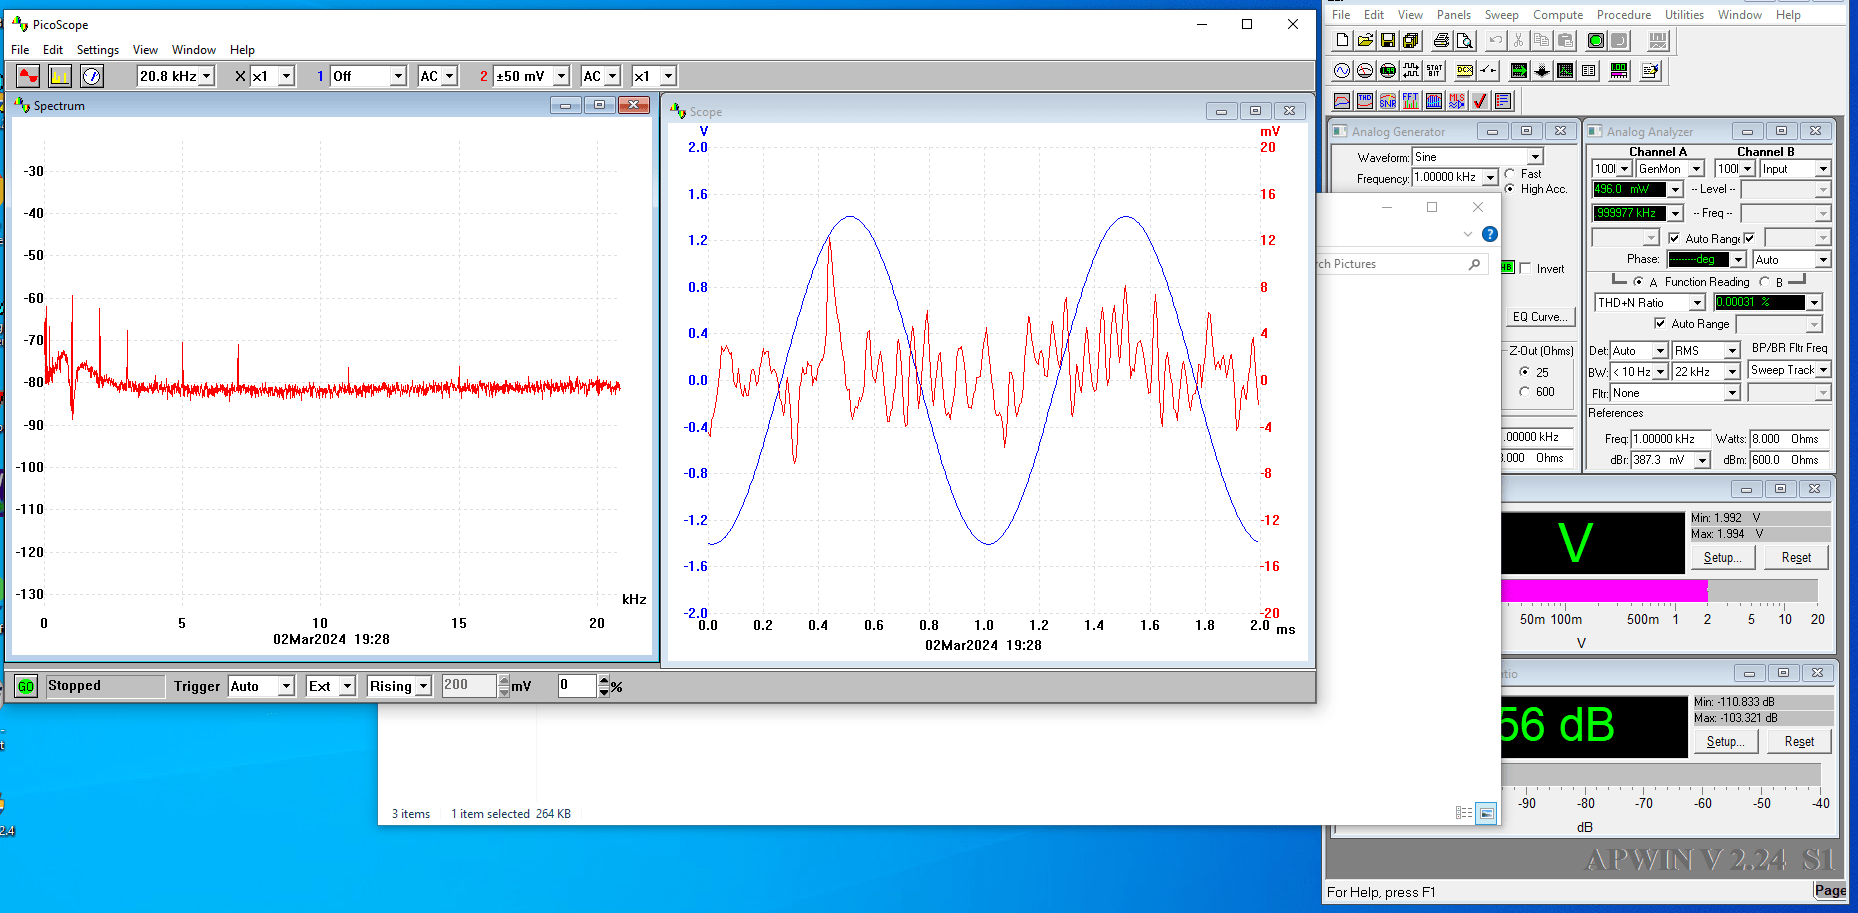Select 600 Ohms Z-Out radio button
This screenshot has width=1858, height=913.
pyautogui.click(x=1524, y=392)
